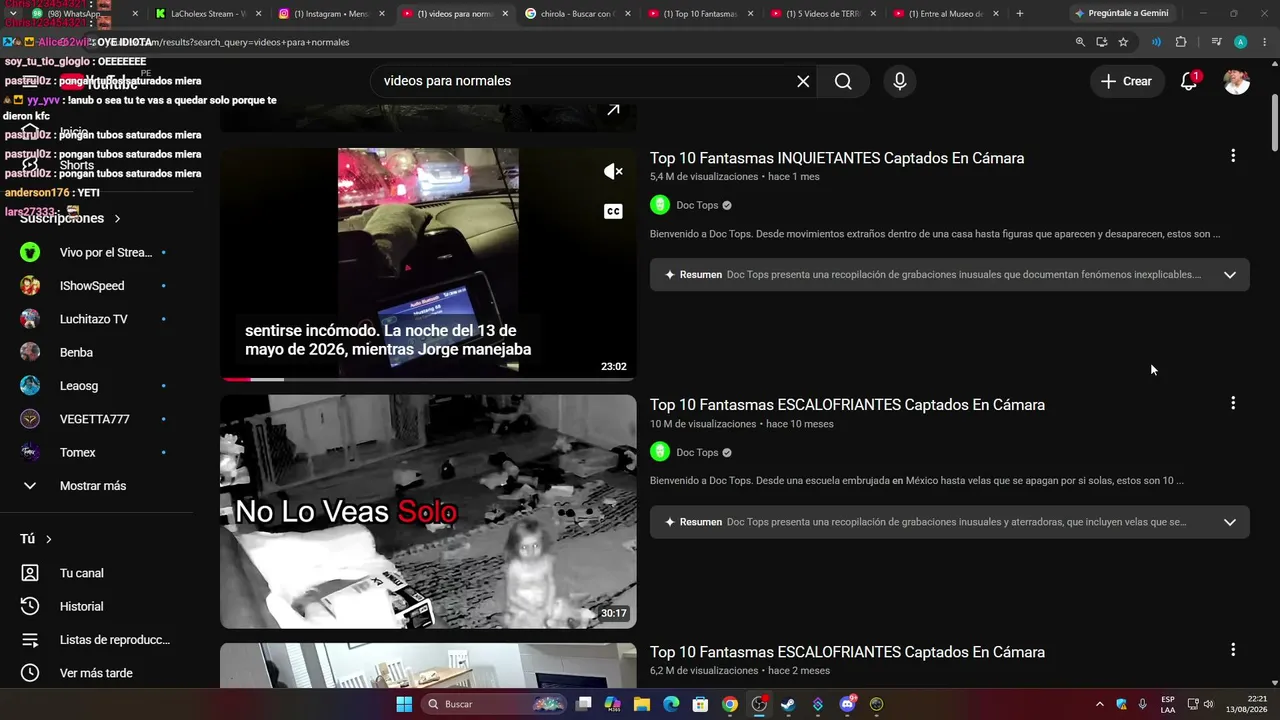Expand summary of the 10 M views video
Image resolution: width=1280 pixels, height=720 pixels.
pos(1230,522)
